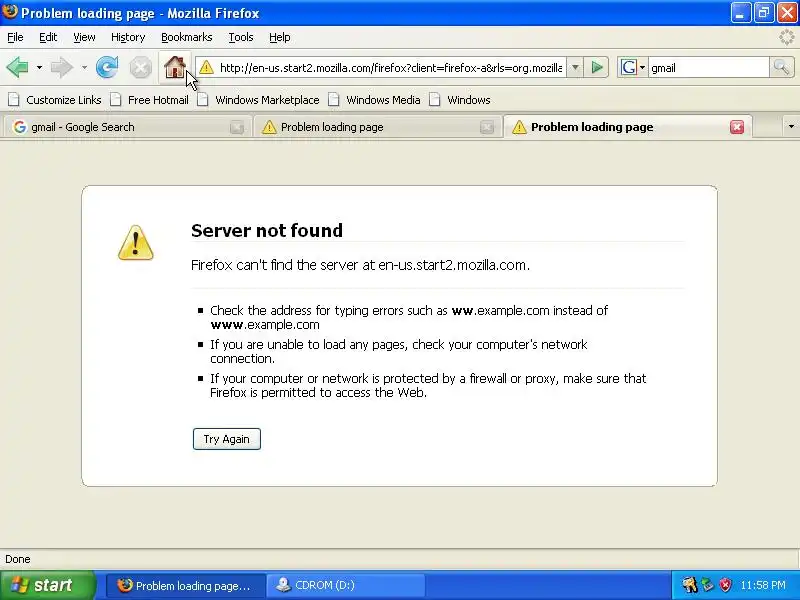Click the red security shield tray icon
Viewport: 800px width, 600px height.
click(725, 585)
